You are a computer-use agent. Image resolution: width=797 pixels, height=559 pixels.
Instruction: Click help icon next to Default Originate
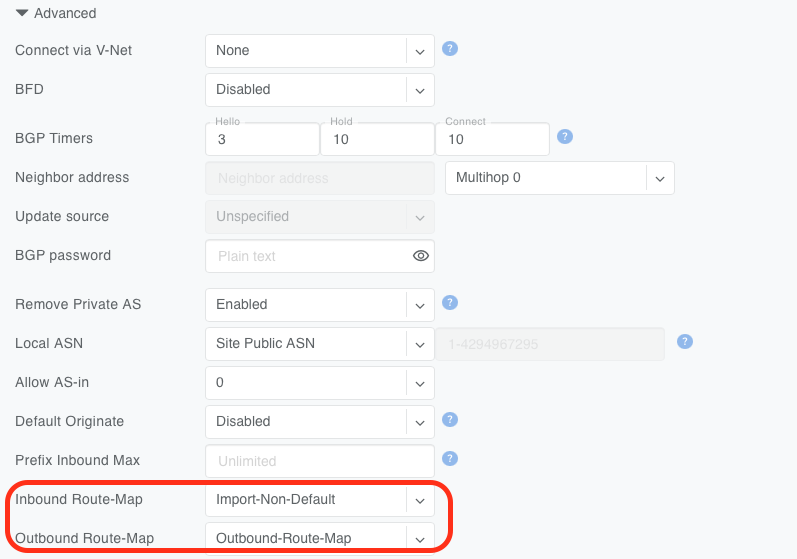coord(450,419)
